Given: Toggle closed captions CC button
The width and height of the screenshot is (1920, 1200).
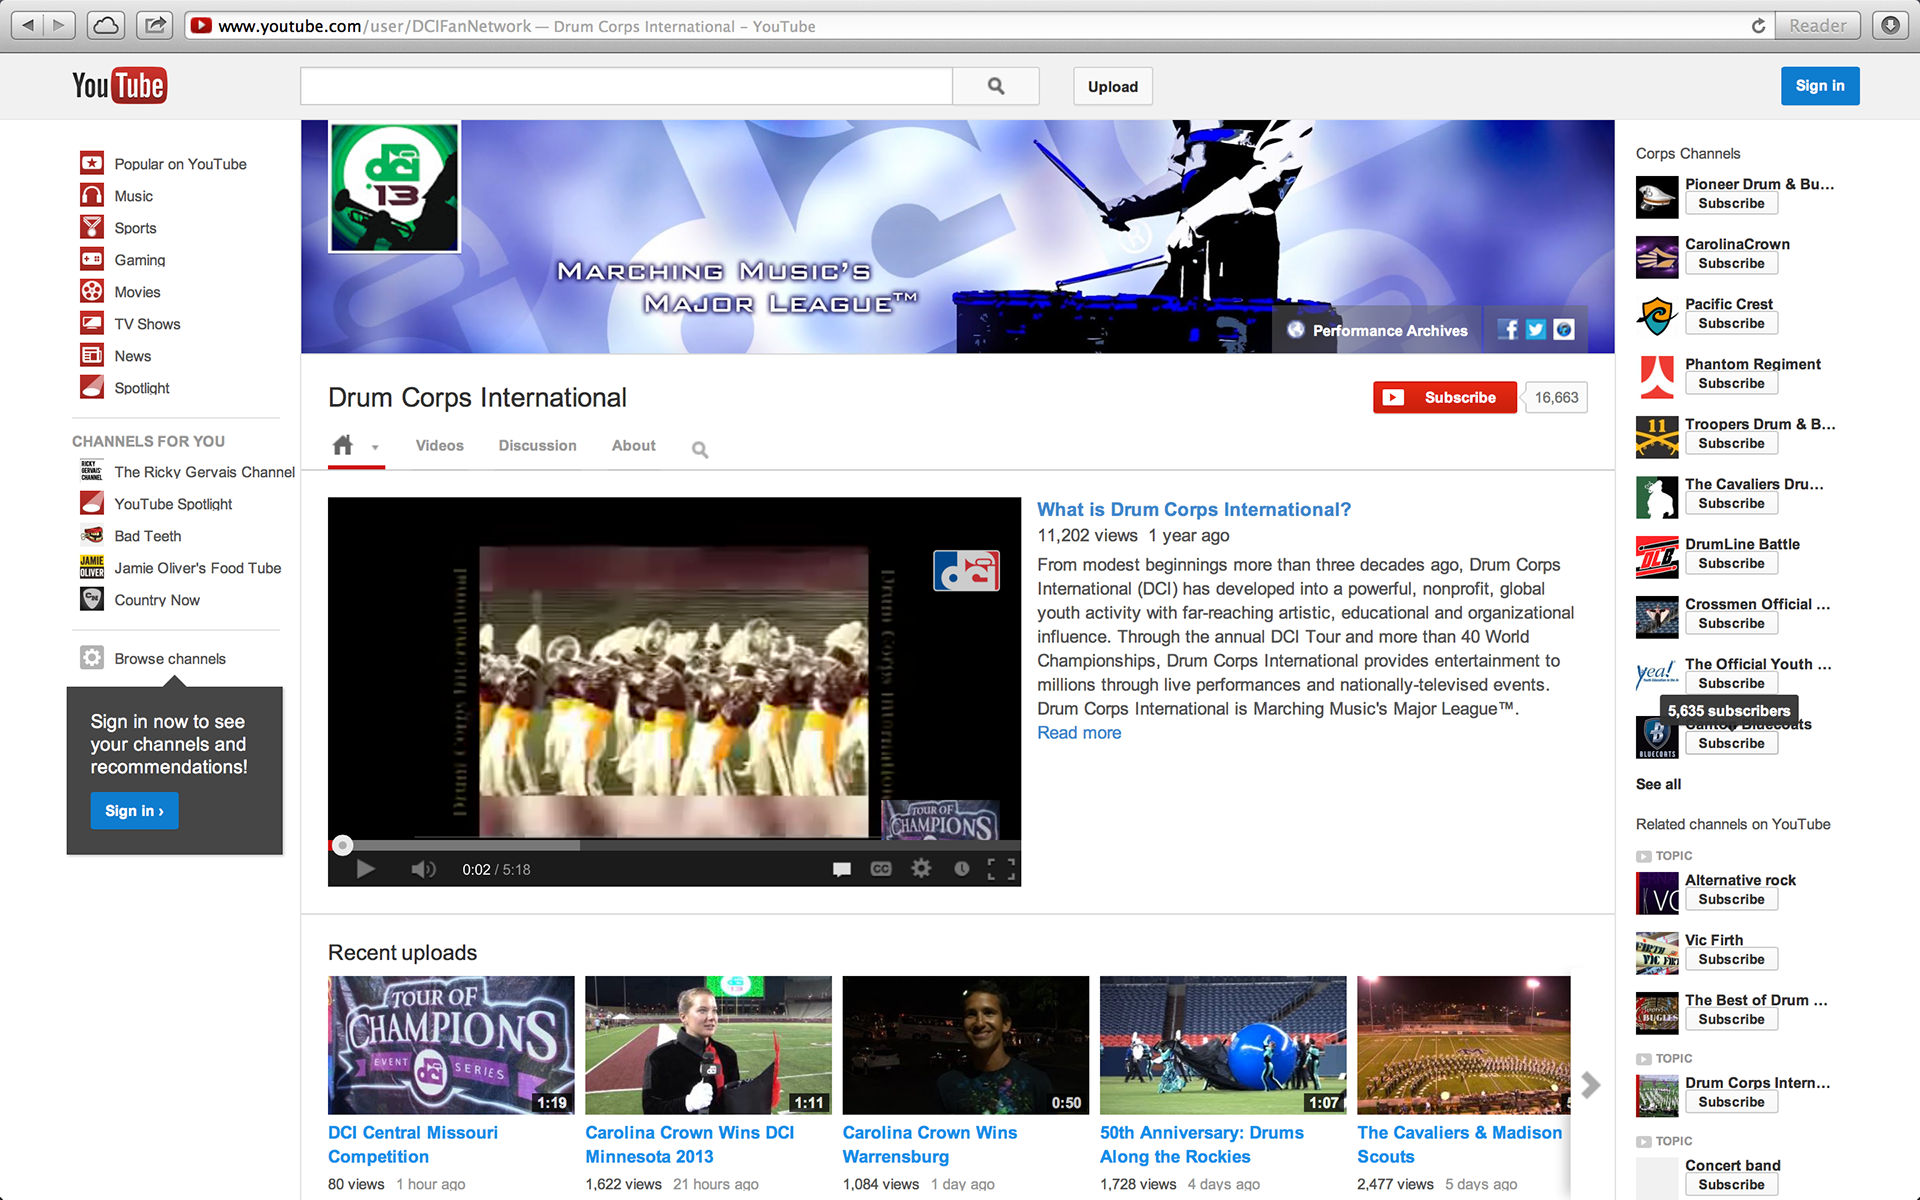Looking at the screenshot, I should pyautogui.click(x=881, y=869).
